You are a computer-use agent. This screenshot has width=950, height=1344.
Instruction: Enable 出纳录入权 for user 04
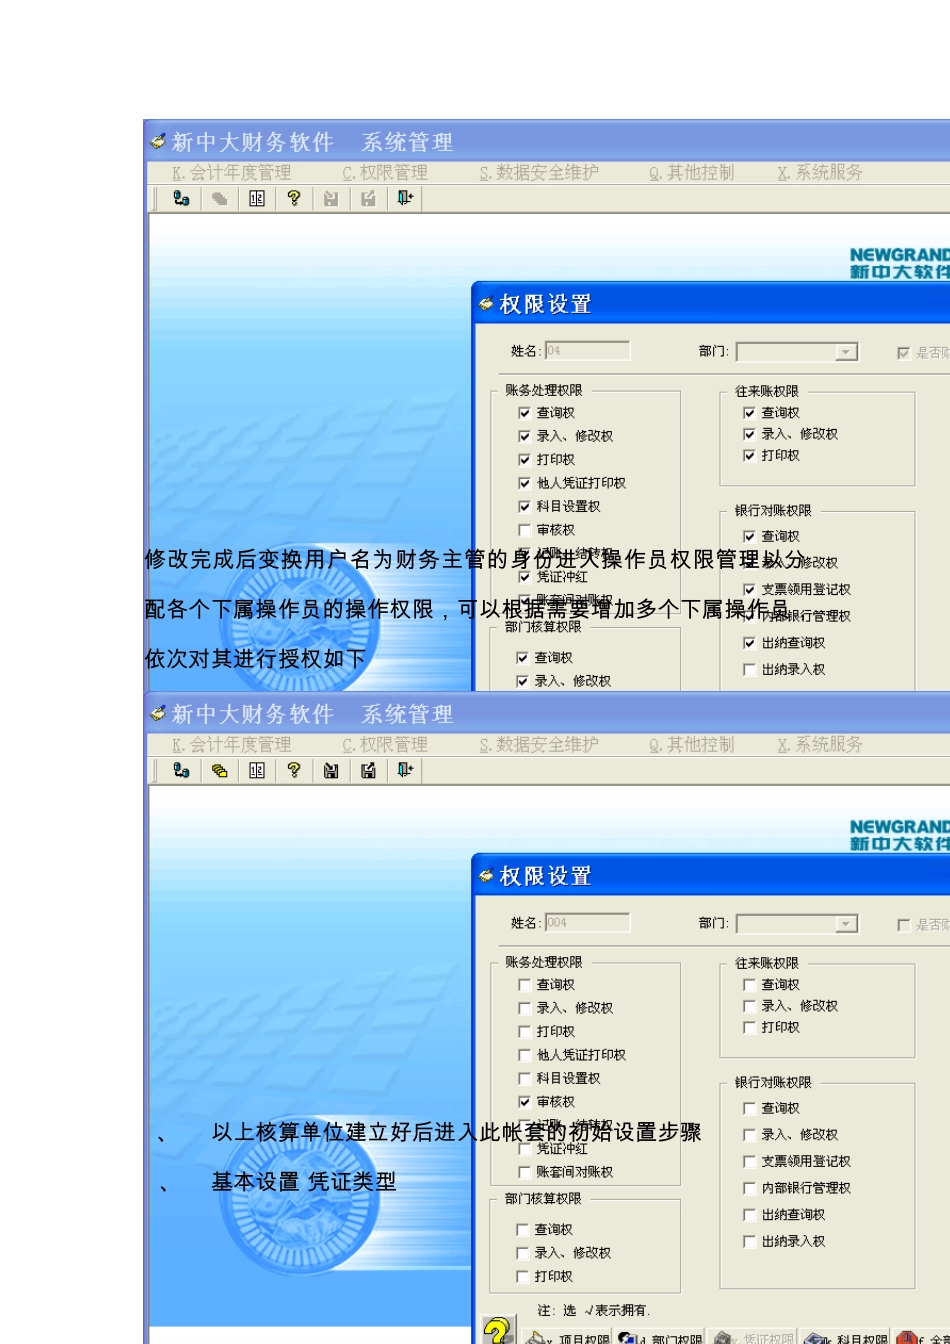click(x=749, y=670)
